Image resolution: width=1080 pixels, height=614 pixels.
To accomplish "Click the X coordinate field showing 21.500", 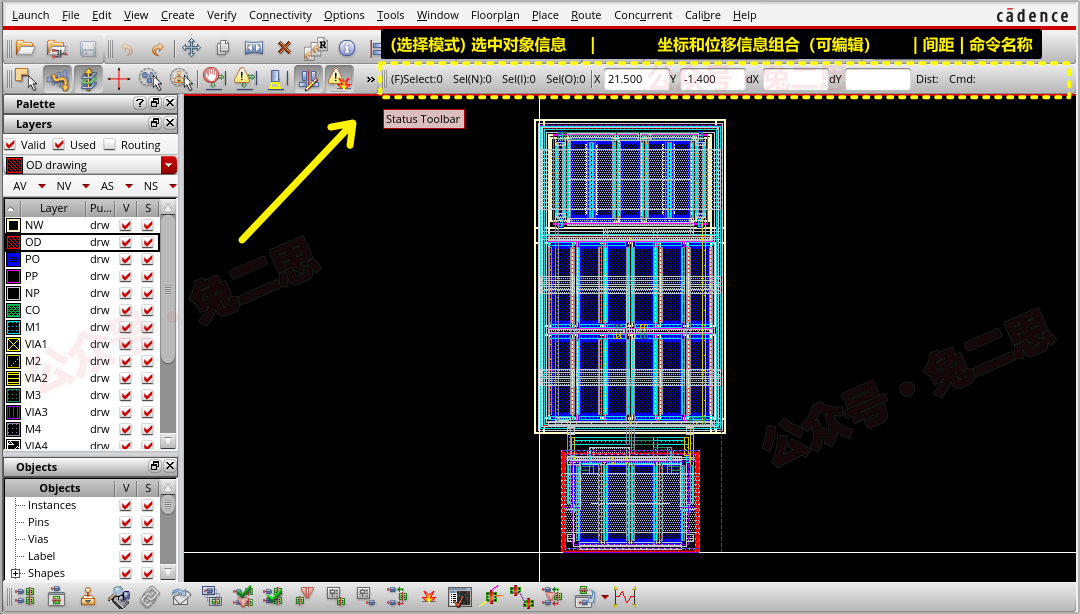I will tap(636, 79).
